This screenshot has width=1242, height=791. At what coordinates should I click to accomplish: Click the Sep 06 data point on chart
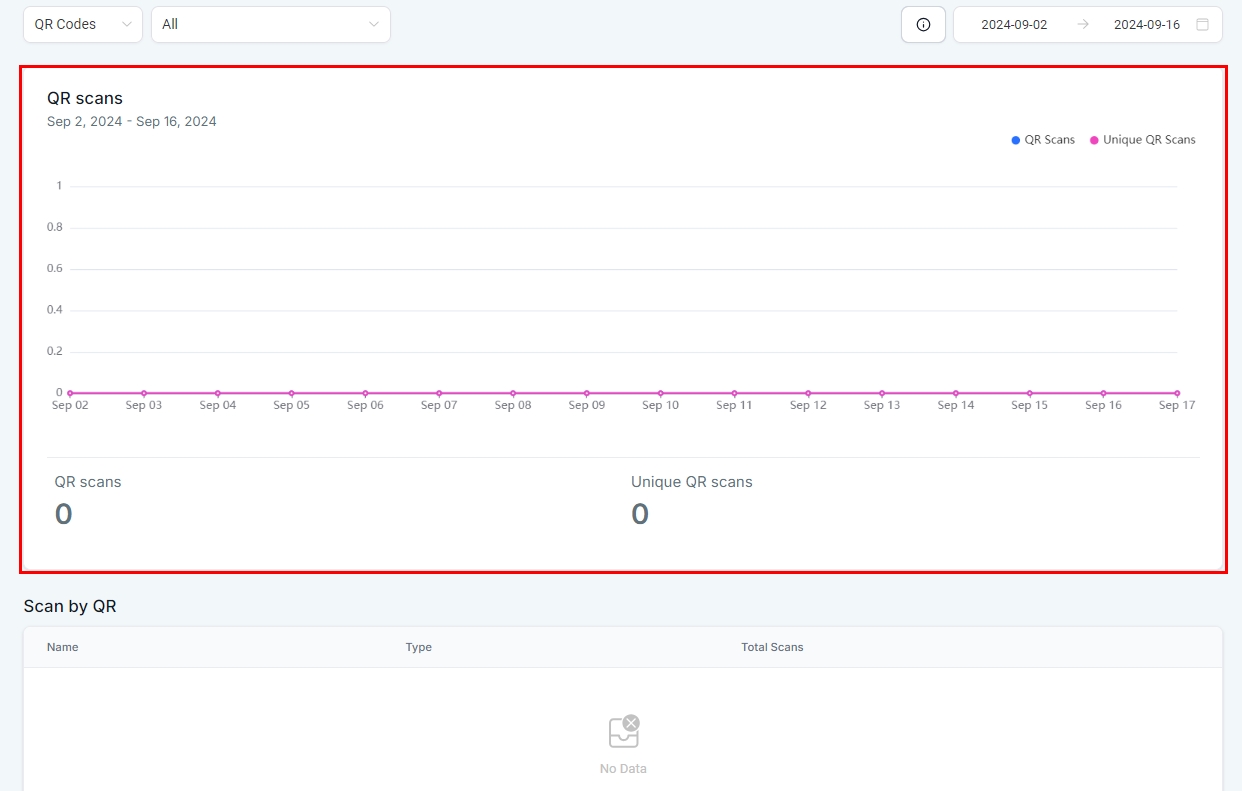tap(365, 393)
